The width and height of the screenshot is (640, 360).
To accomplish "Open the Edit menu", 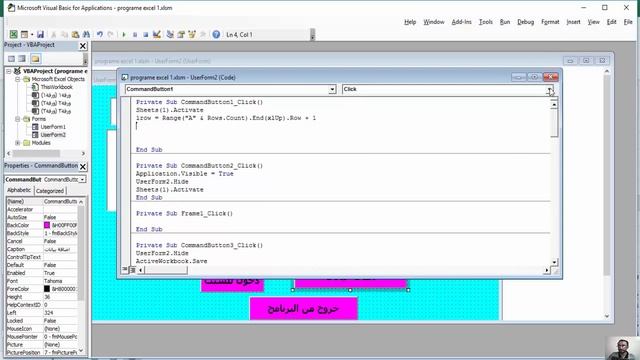I will 611,22.
